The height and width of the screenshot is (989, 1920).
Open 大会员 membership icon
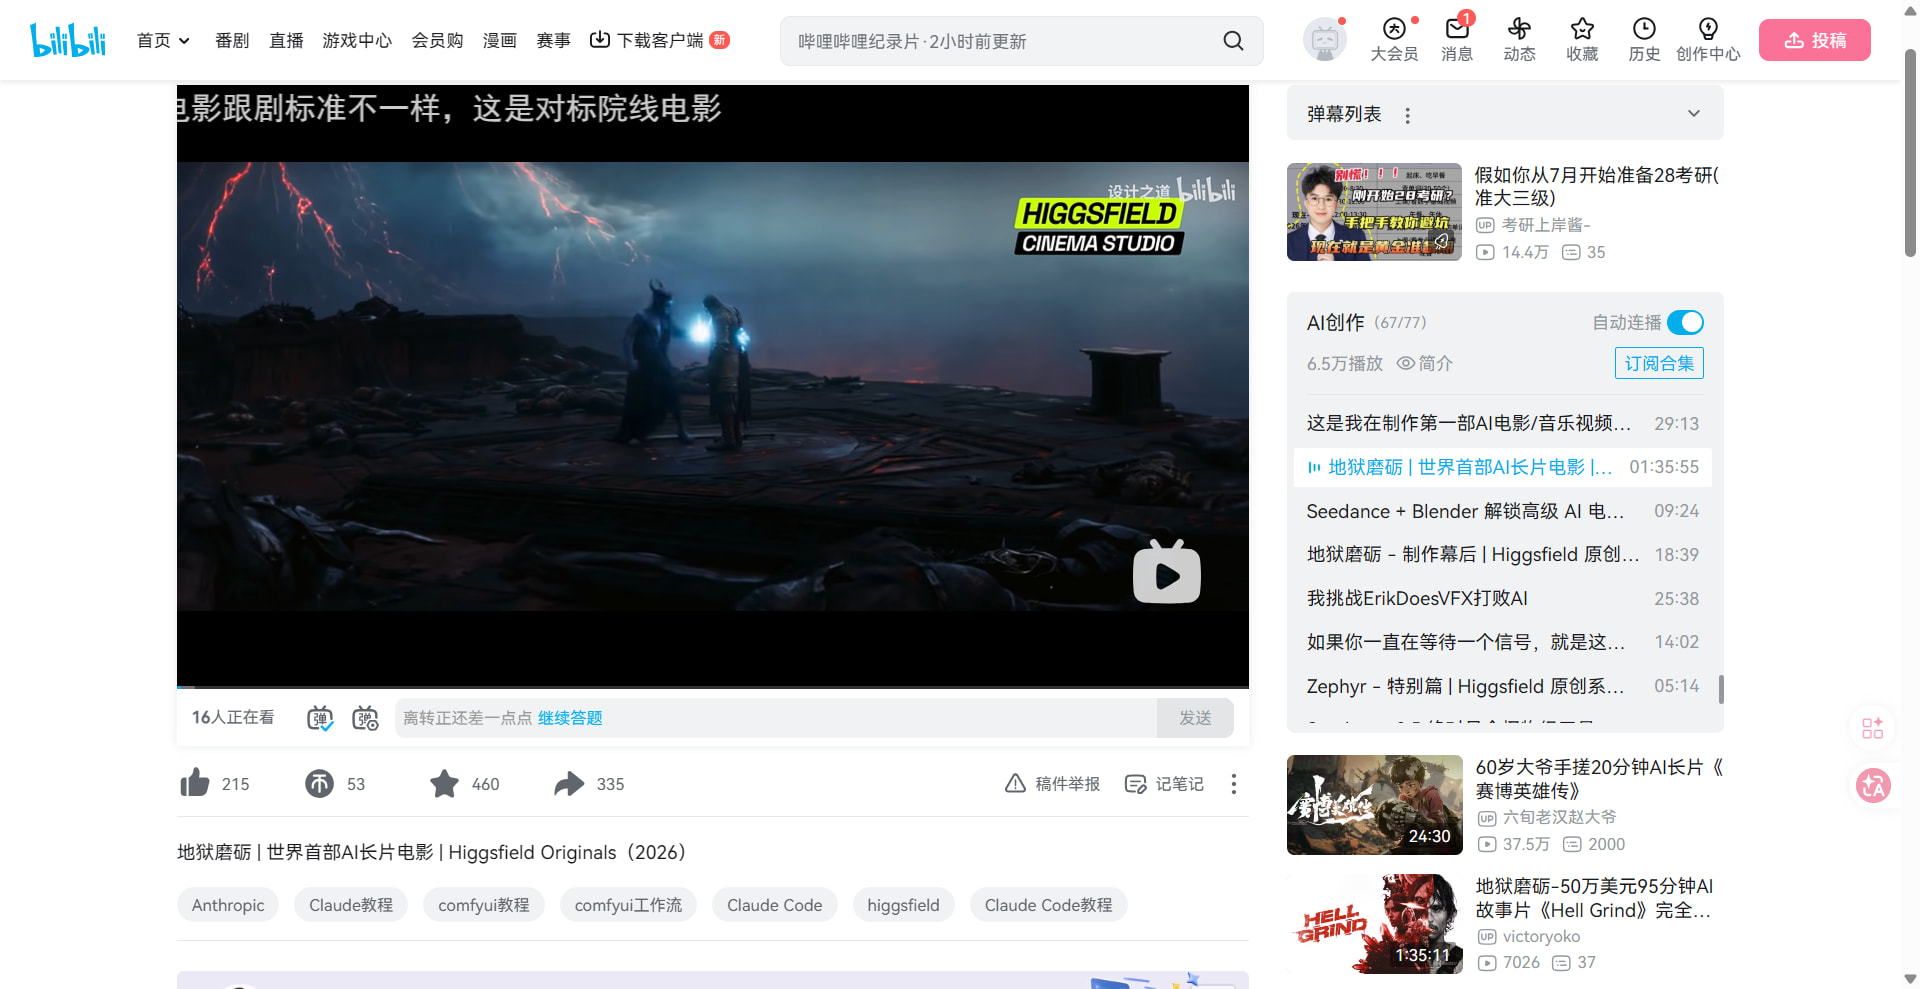[1394, 28]
